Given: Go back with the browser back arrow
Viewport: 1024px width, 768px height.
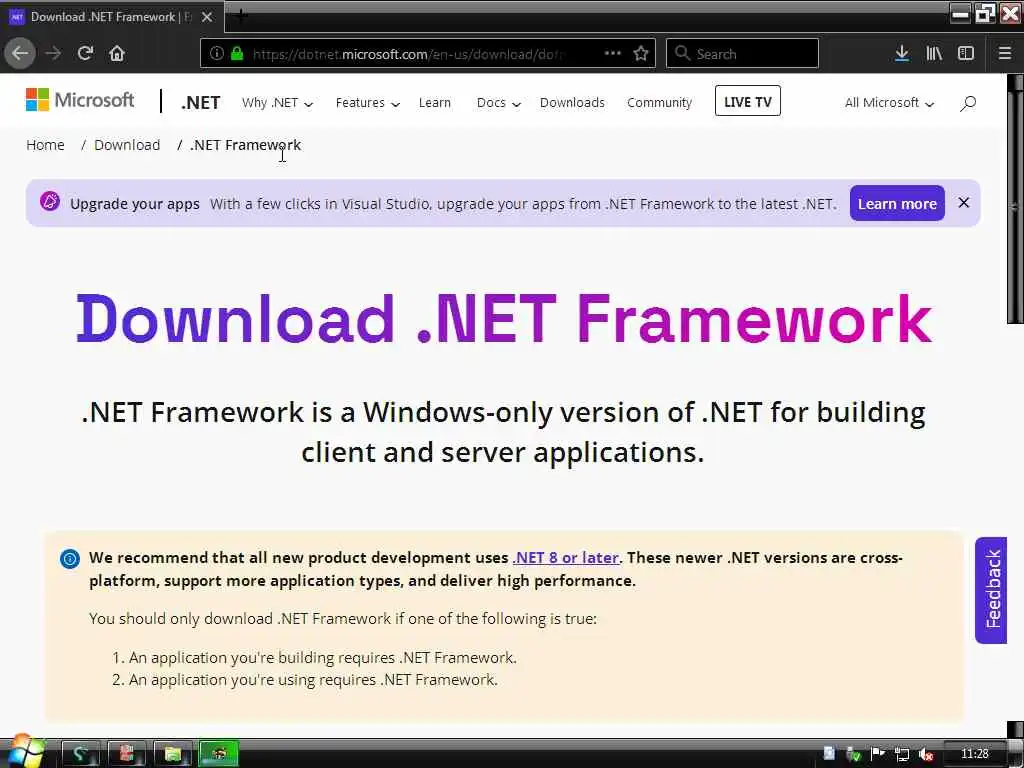Looking at the screenshot, I should 20,54.
